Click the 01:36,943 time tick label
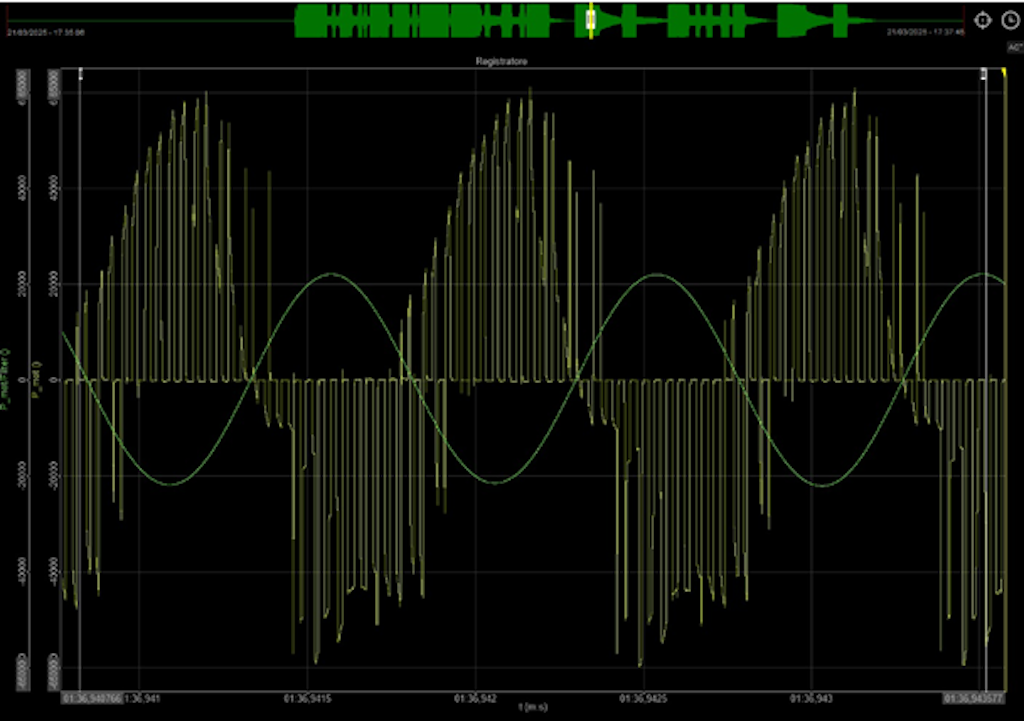 click(x=811, y=699)
